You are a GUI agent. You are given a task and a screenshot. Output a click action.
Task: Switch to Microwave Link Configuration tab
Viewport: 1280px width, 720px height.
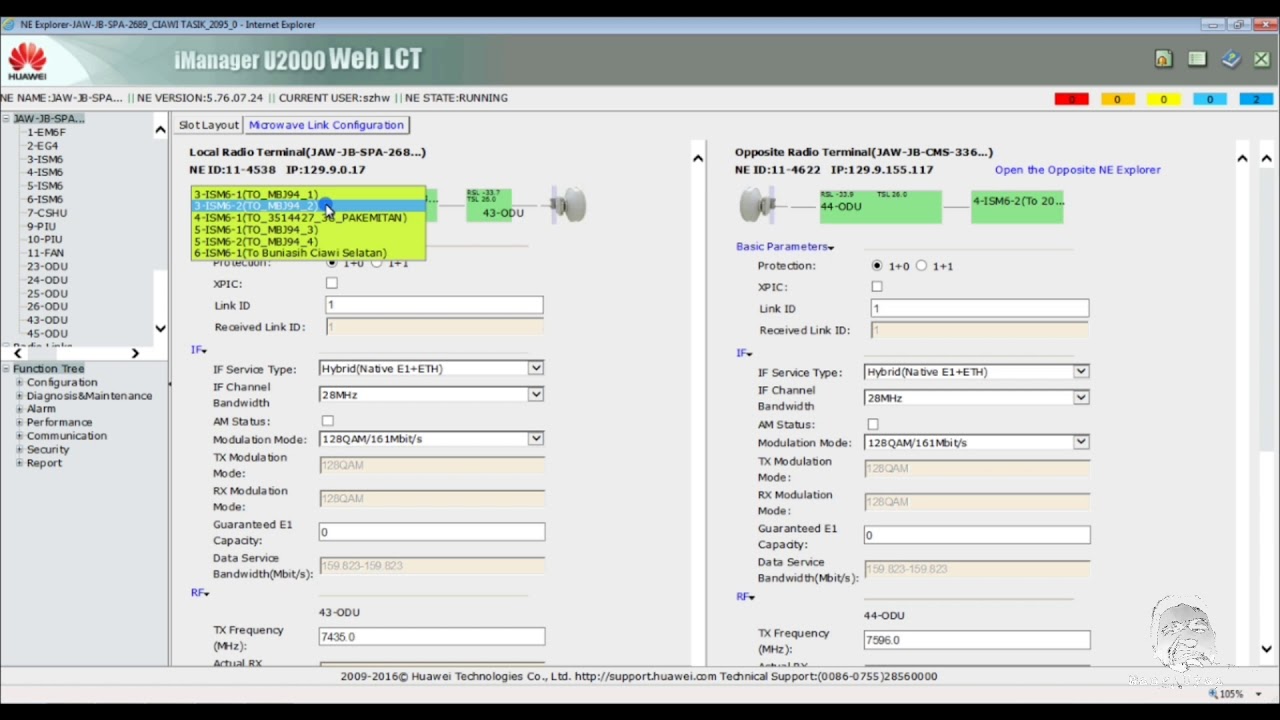pos(326,125)
